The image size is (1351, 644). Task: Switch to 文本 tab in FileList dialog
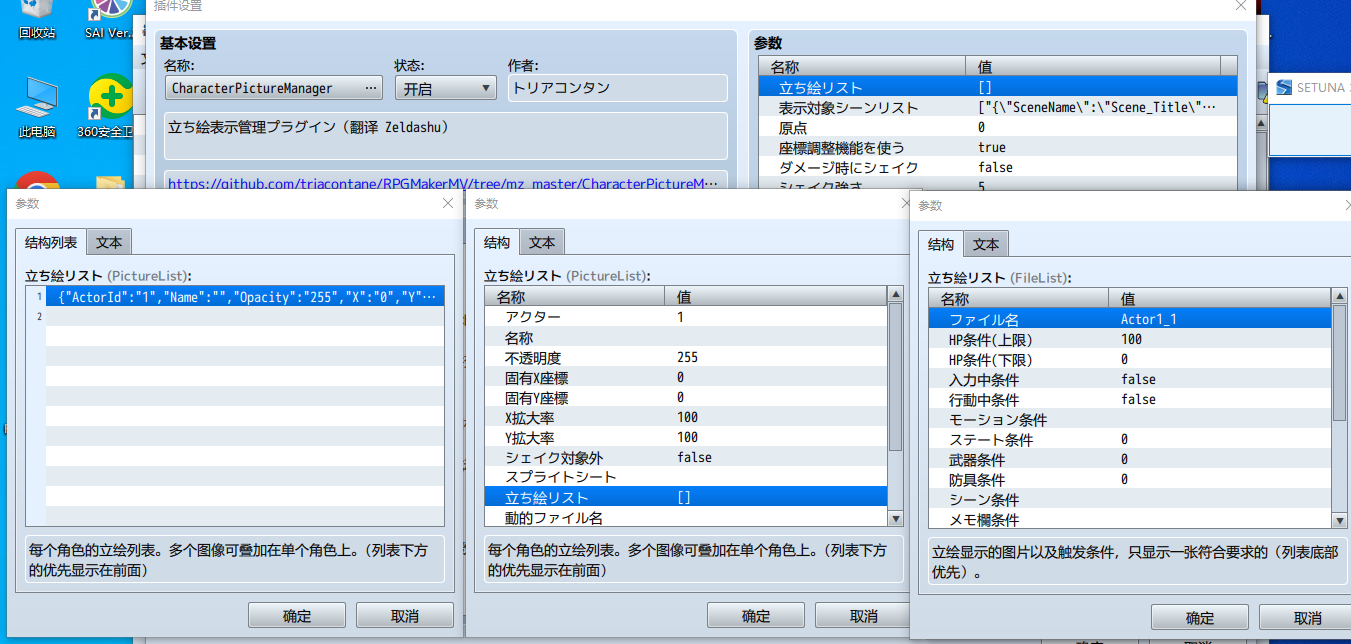986,244
